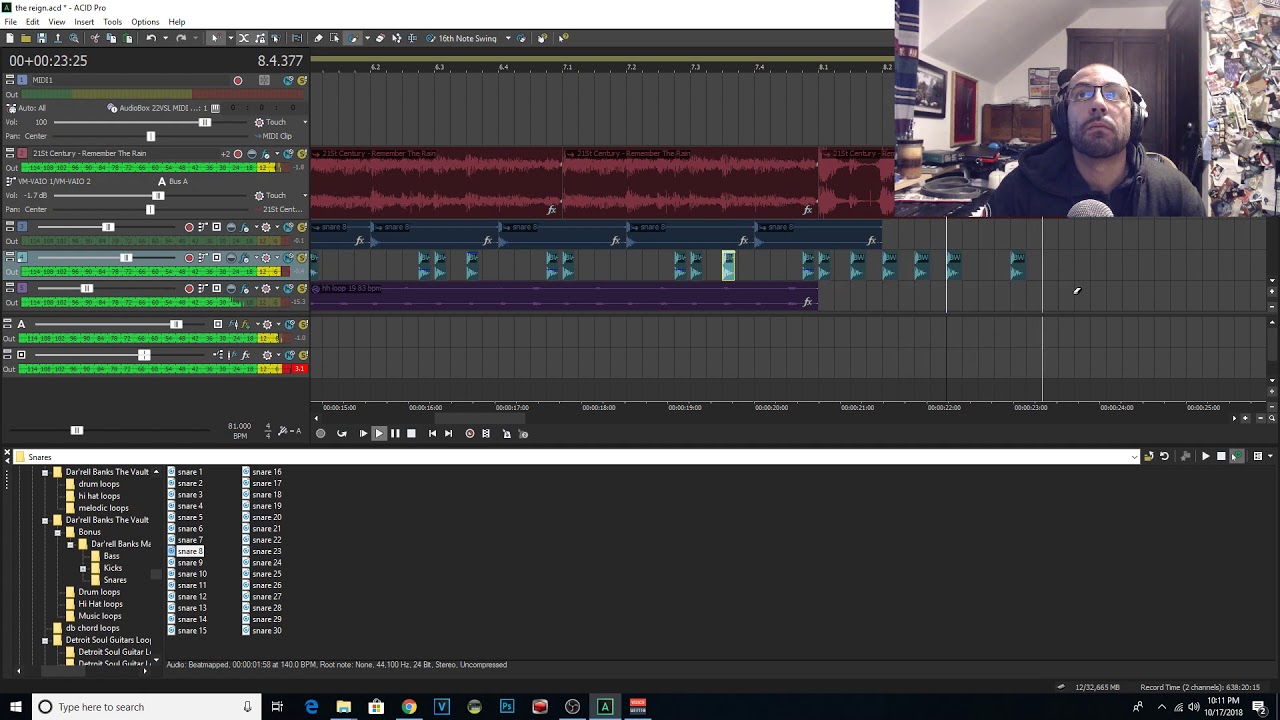Open the File menu
This screenshot has height=720, width=1280.
[10, 22]
